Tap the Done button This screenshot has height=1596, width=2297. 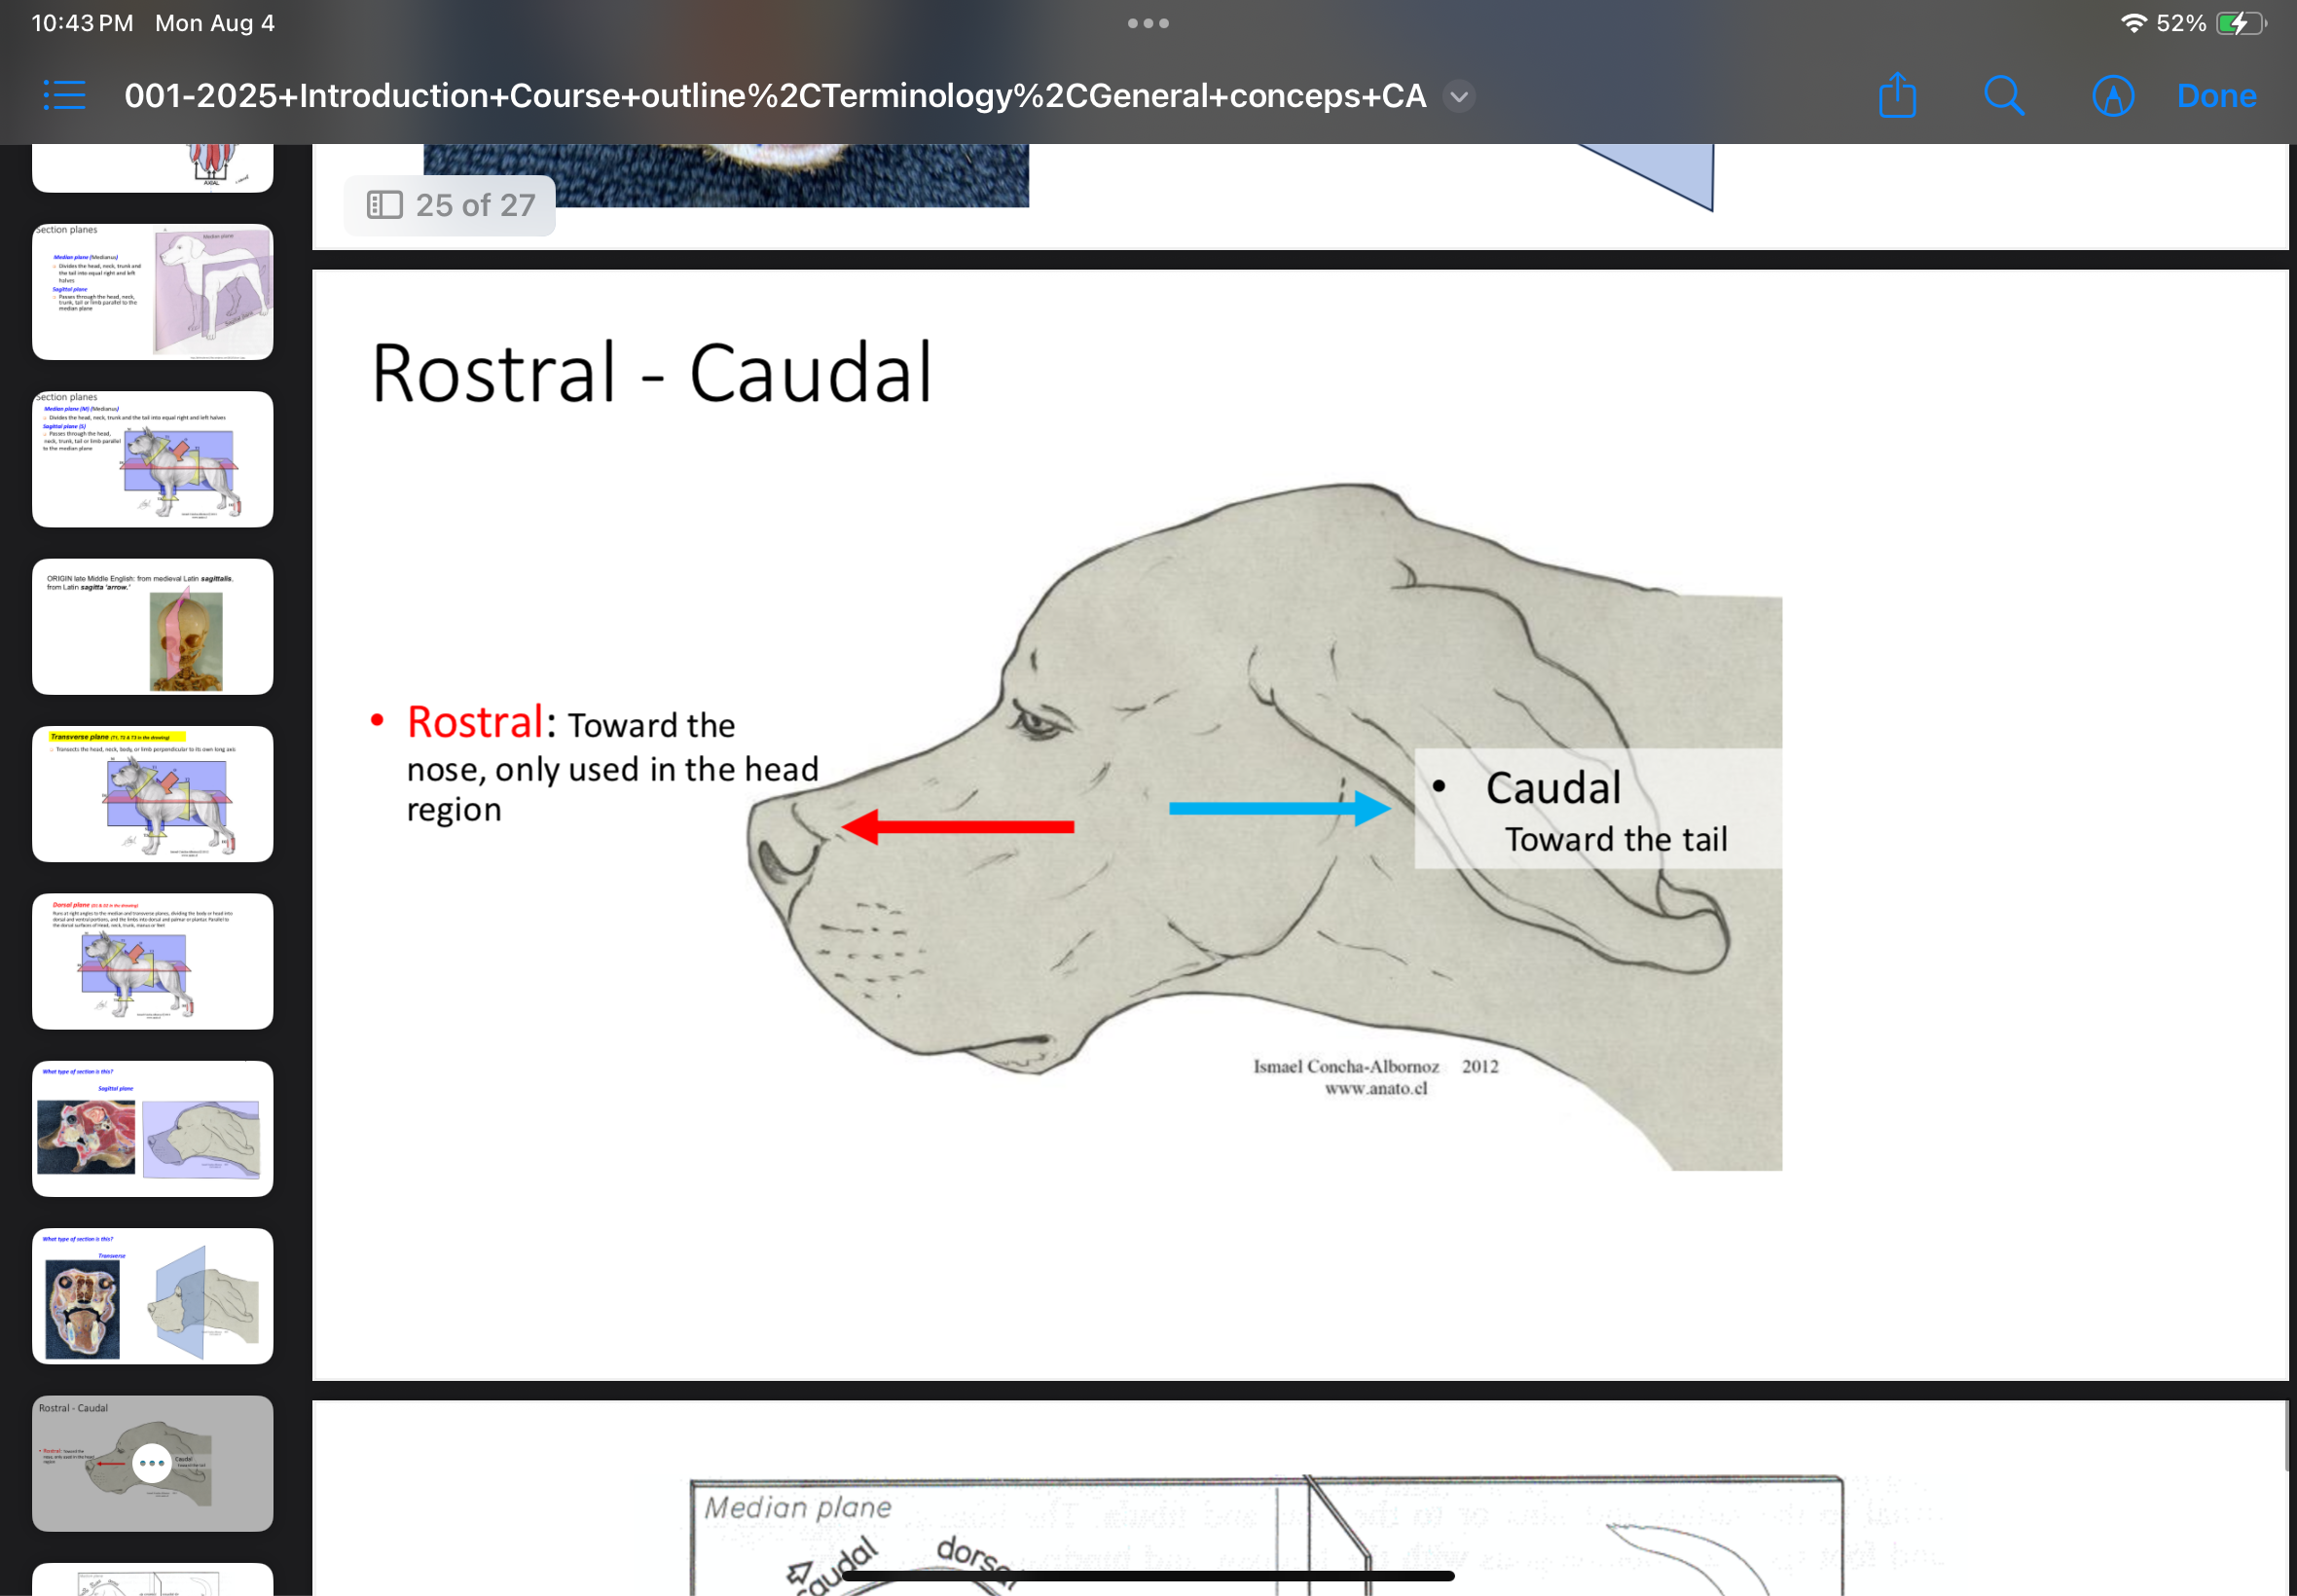2216,96
